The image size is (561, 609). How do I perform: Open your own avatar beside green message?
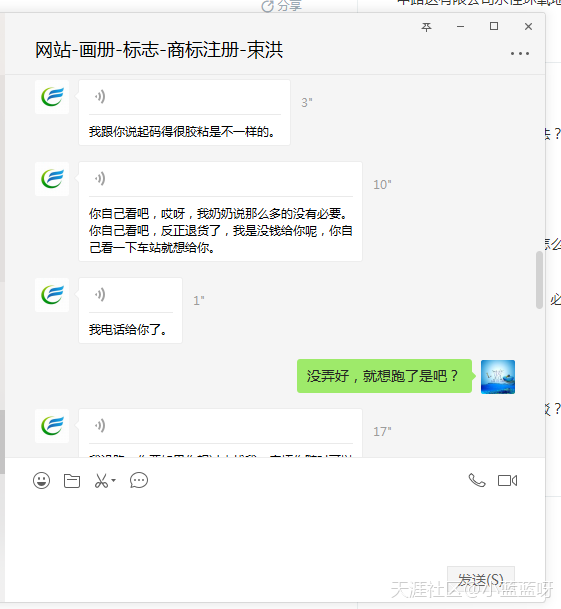point(498,377)
